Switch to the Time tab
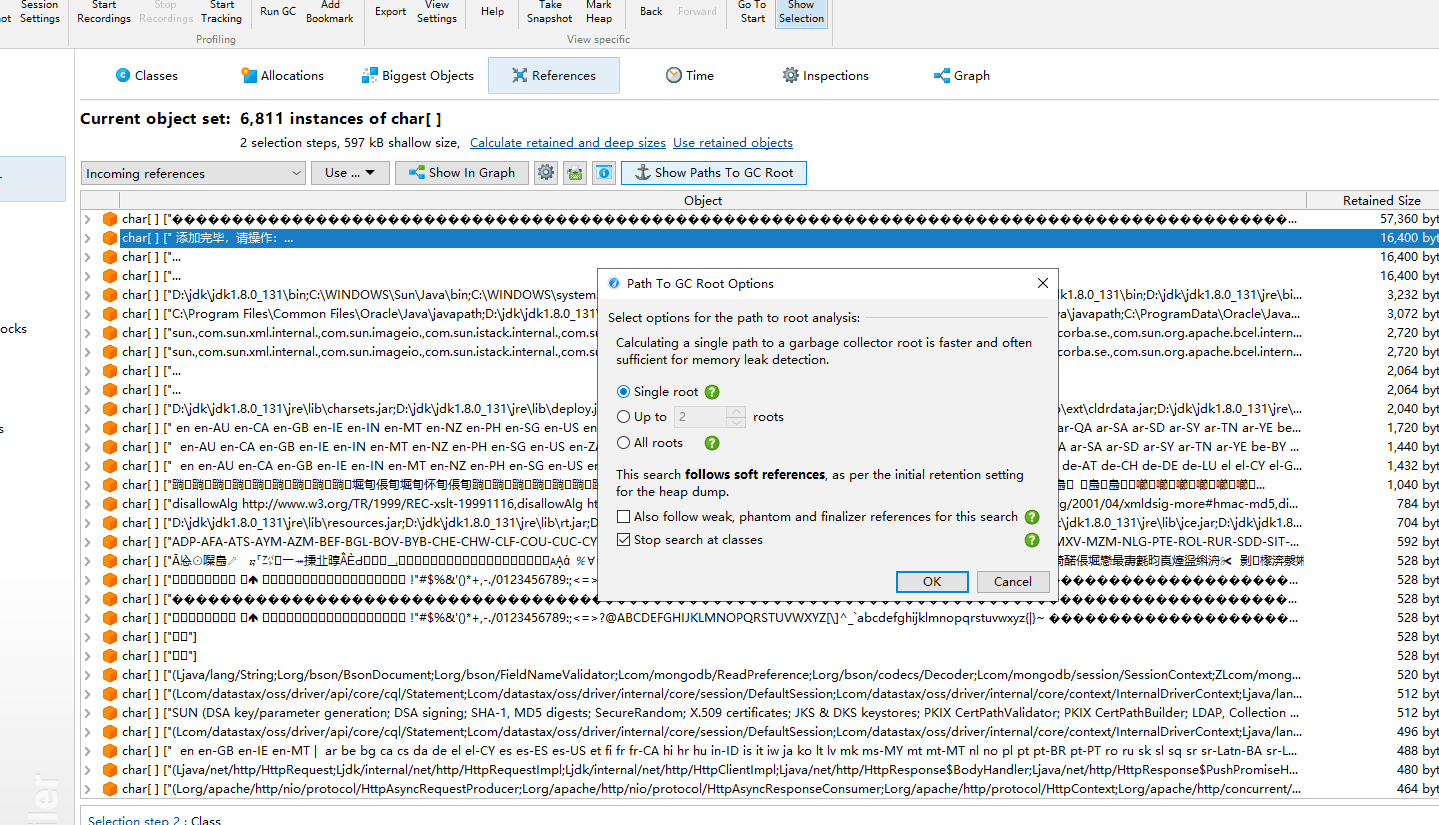The width and height of the screenshot is (1439, 825). tap(690, 75)
